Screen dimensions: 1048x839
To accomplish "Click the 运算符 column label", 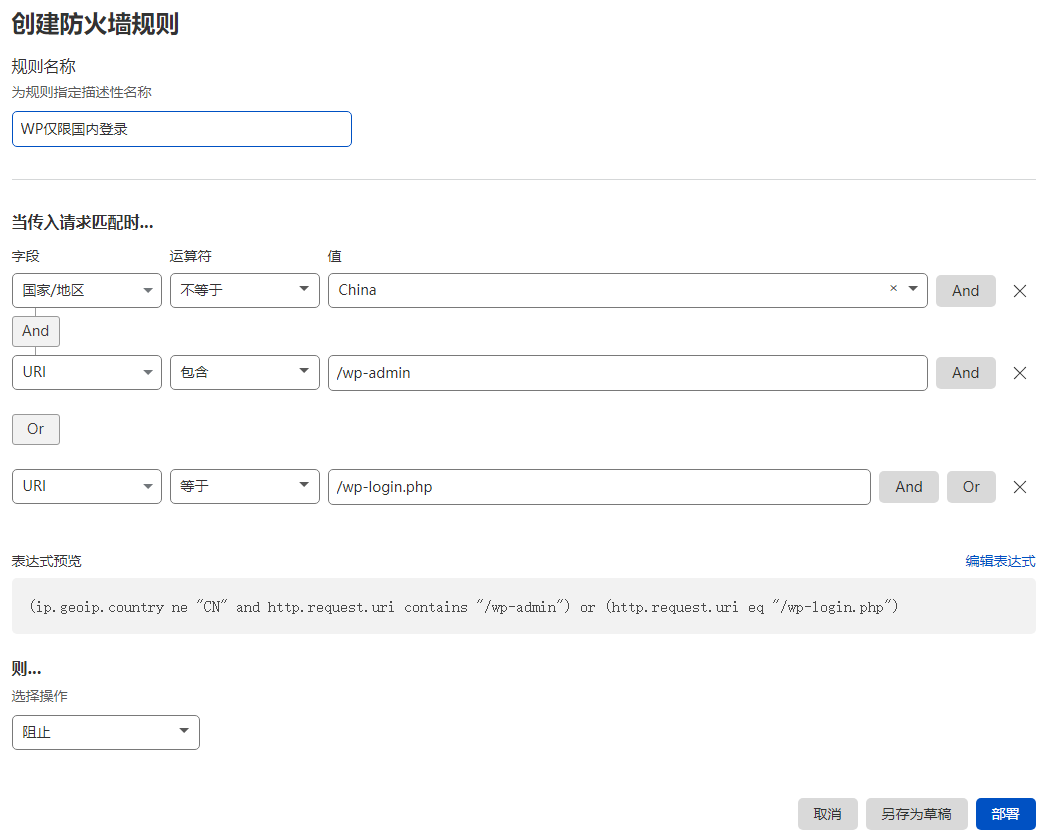I will (190, 256).
